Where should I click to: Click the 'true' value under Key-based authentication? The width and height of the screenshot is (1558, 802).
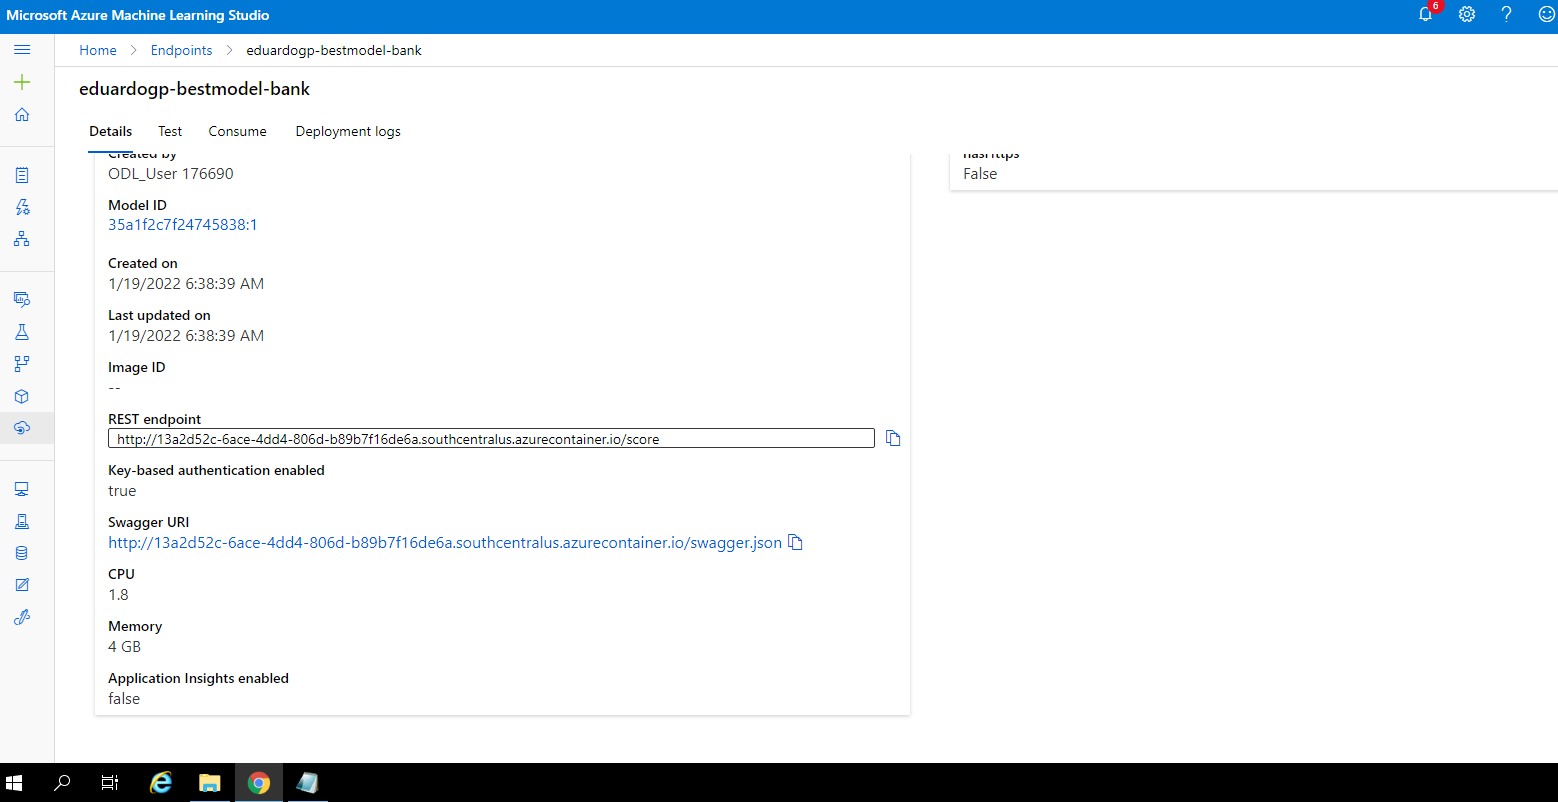click(122, 491)
